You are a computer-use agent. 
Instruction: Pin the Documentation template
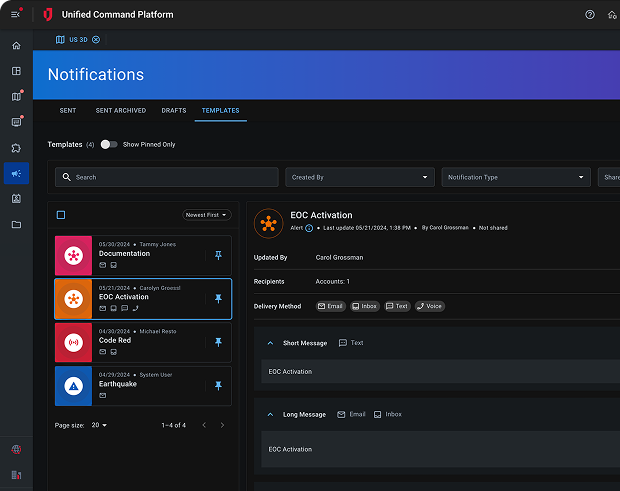[x=219, y=256]
